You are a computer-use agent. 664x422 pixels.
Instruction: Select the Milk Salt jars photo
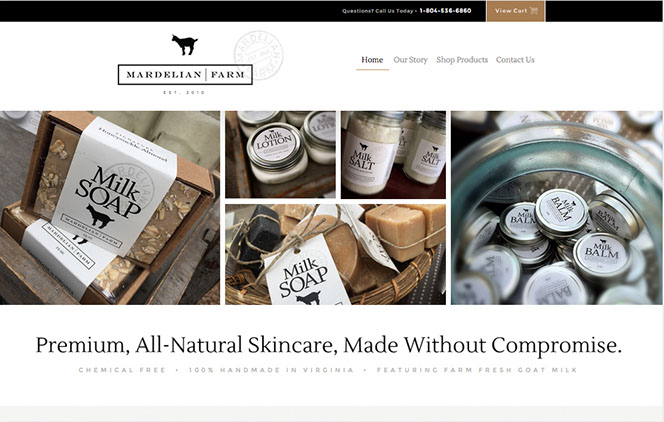393,154
